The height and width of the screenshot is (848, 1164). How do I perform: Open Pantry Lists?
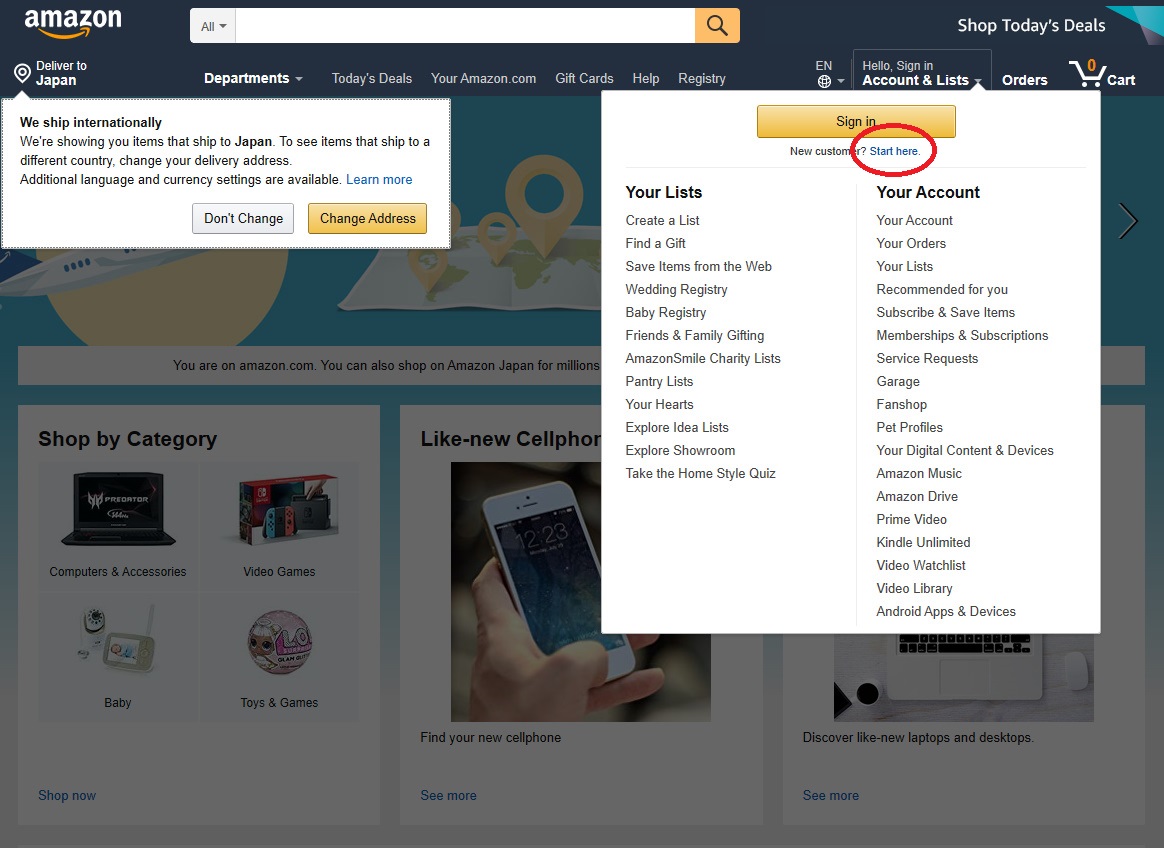[659, 382]
